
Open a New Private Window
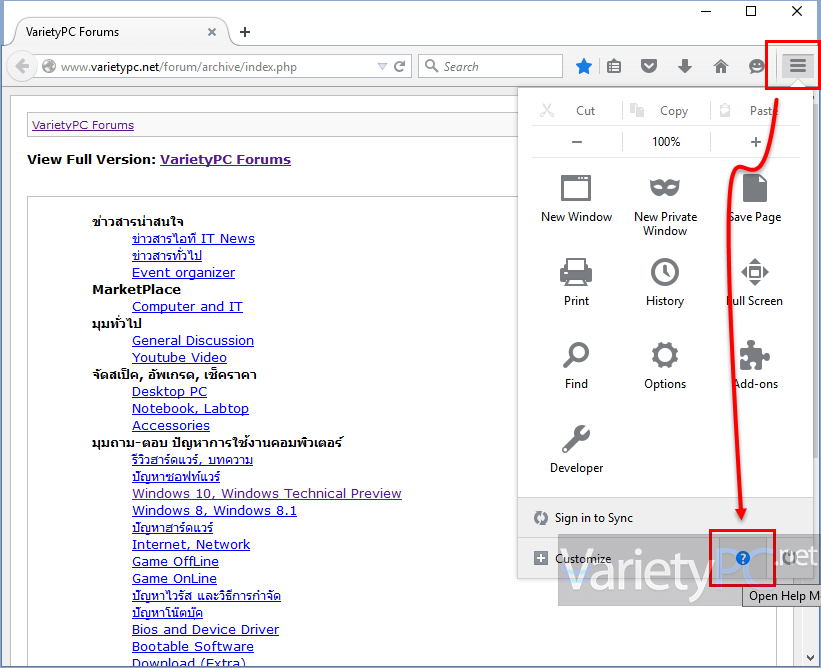(x=665, y=206)
